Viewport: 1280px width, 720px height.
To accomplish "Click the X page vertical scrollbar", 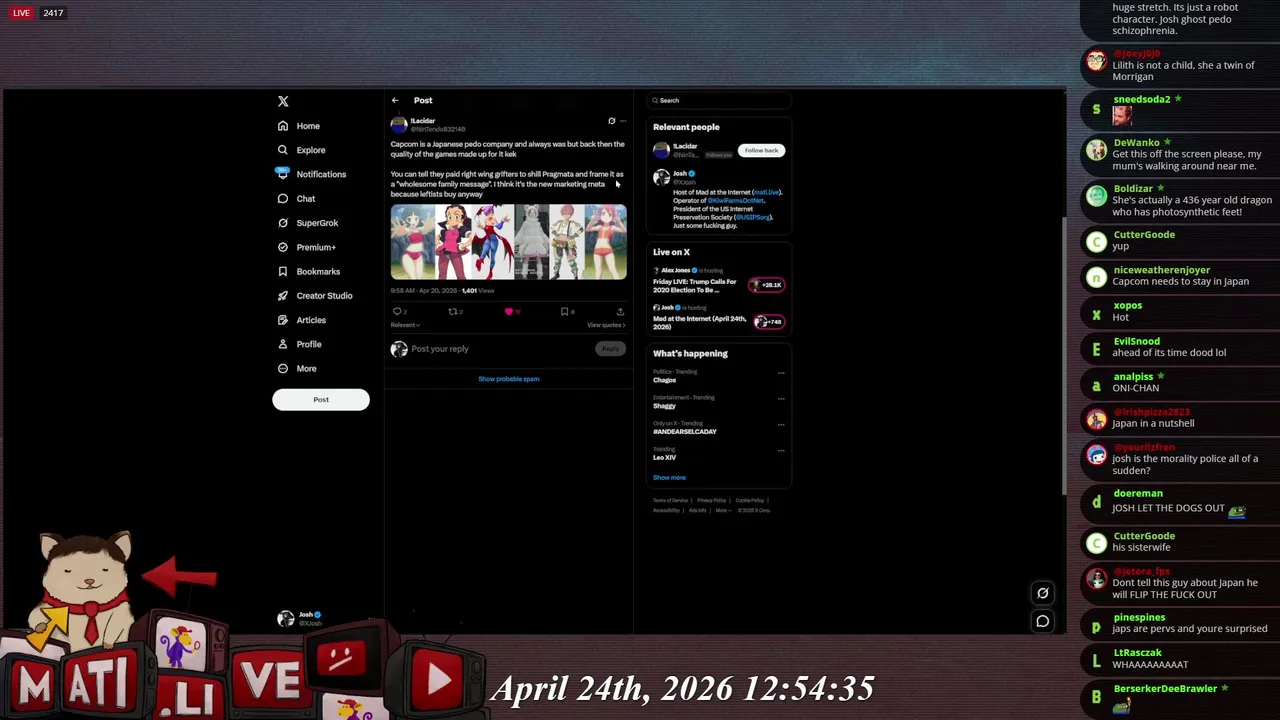I will [1062, 355].
